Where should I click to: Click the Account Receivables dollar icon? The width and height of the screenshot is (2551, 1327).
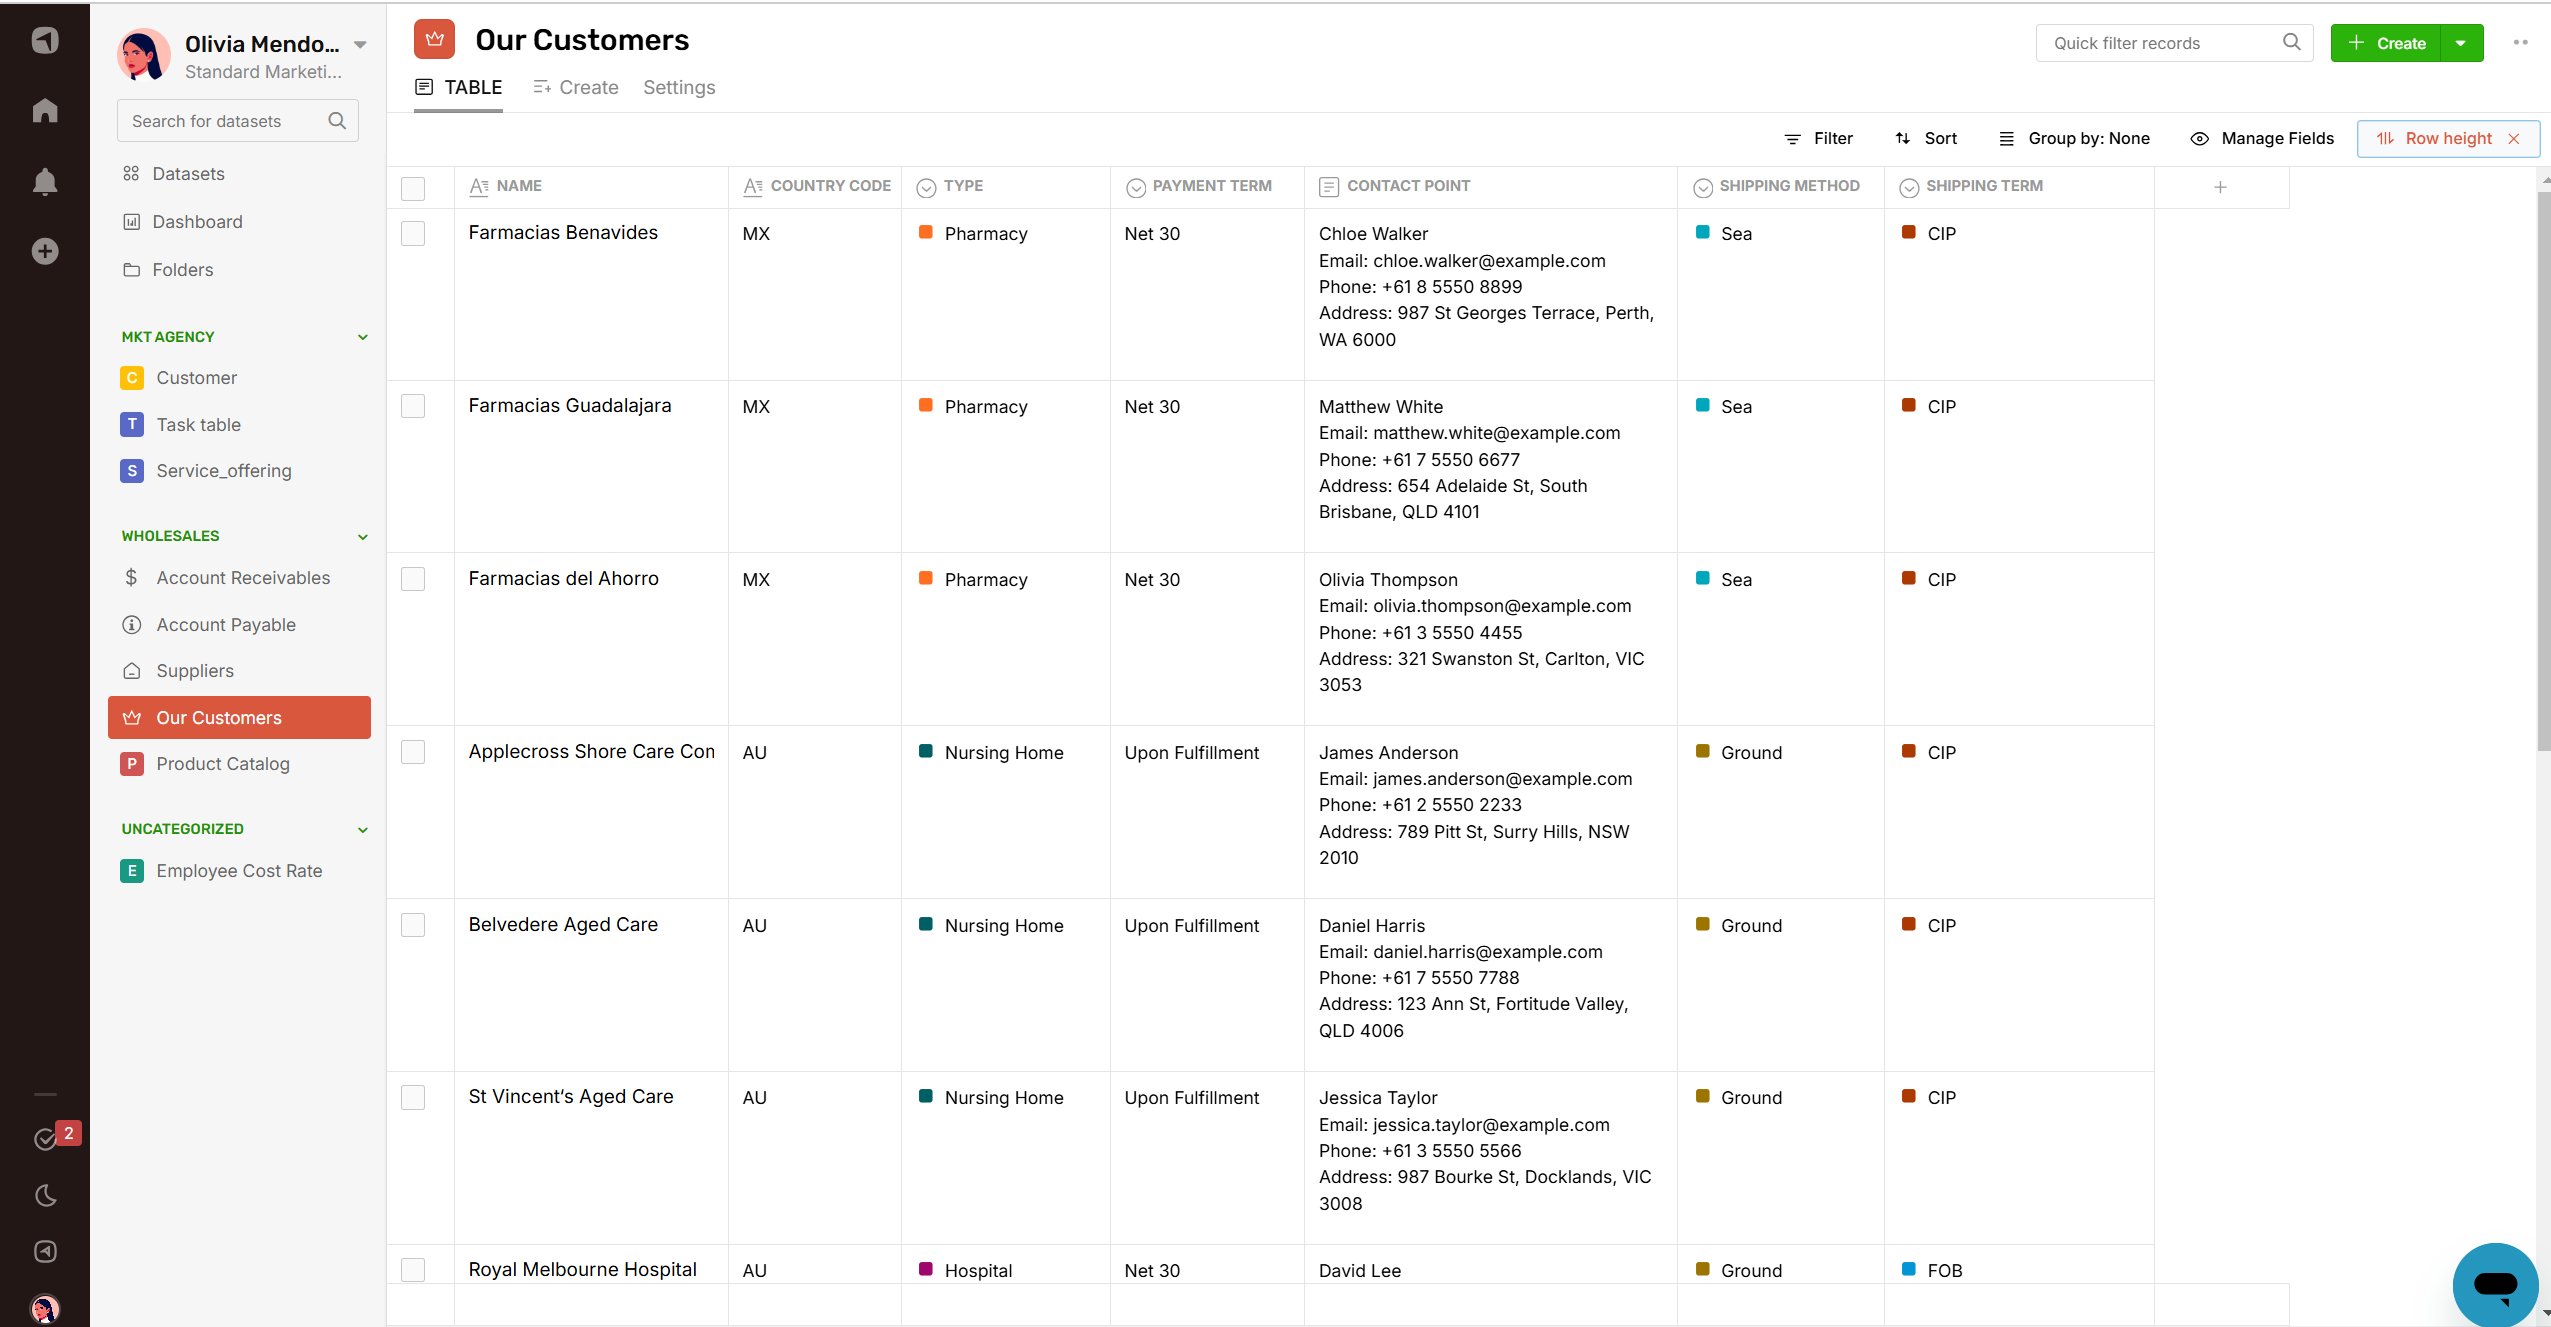point(131,578)
